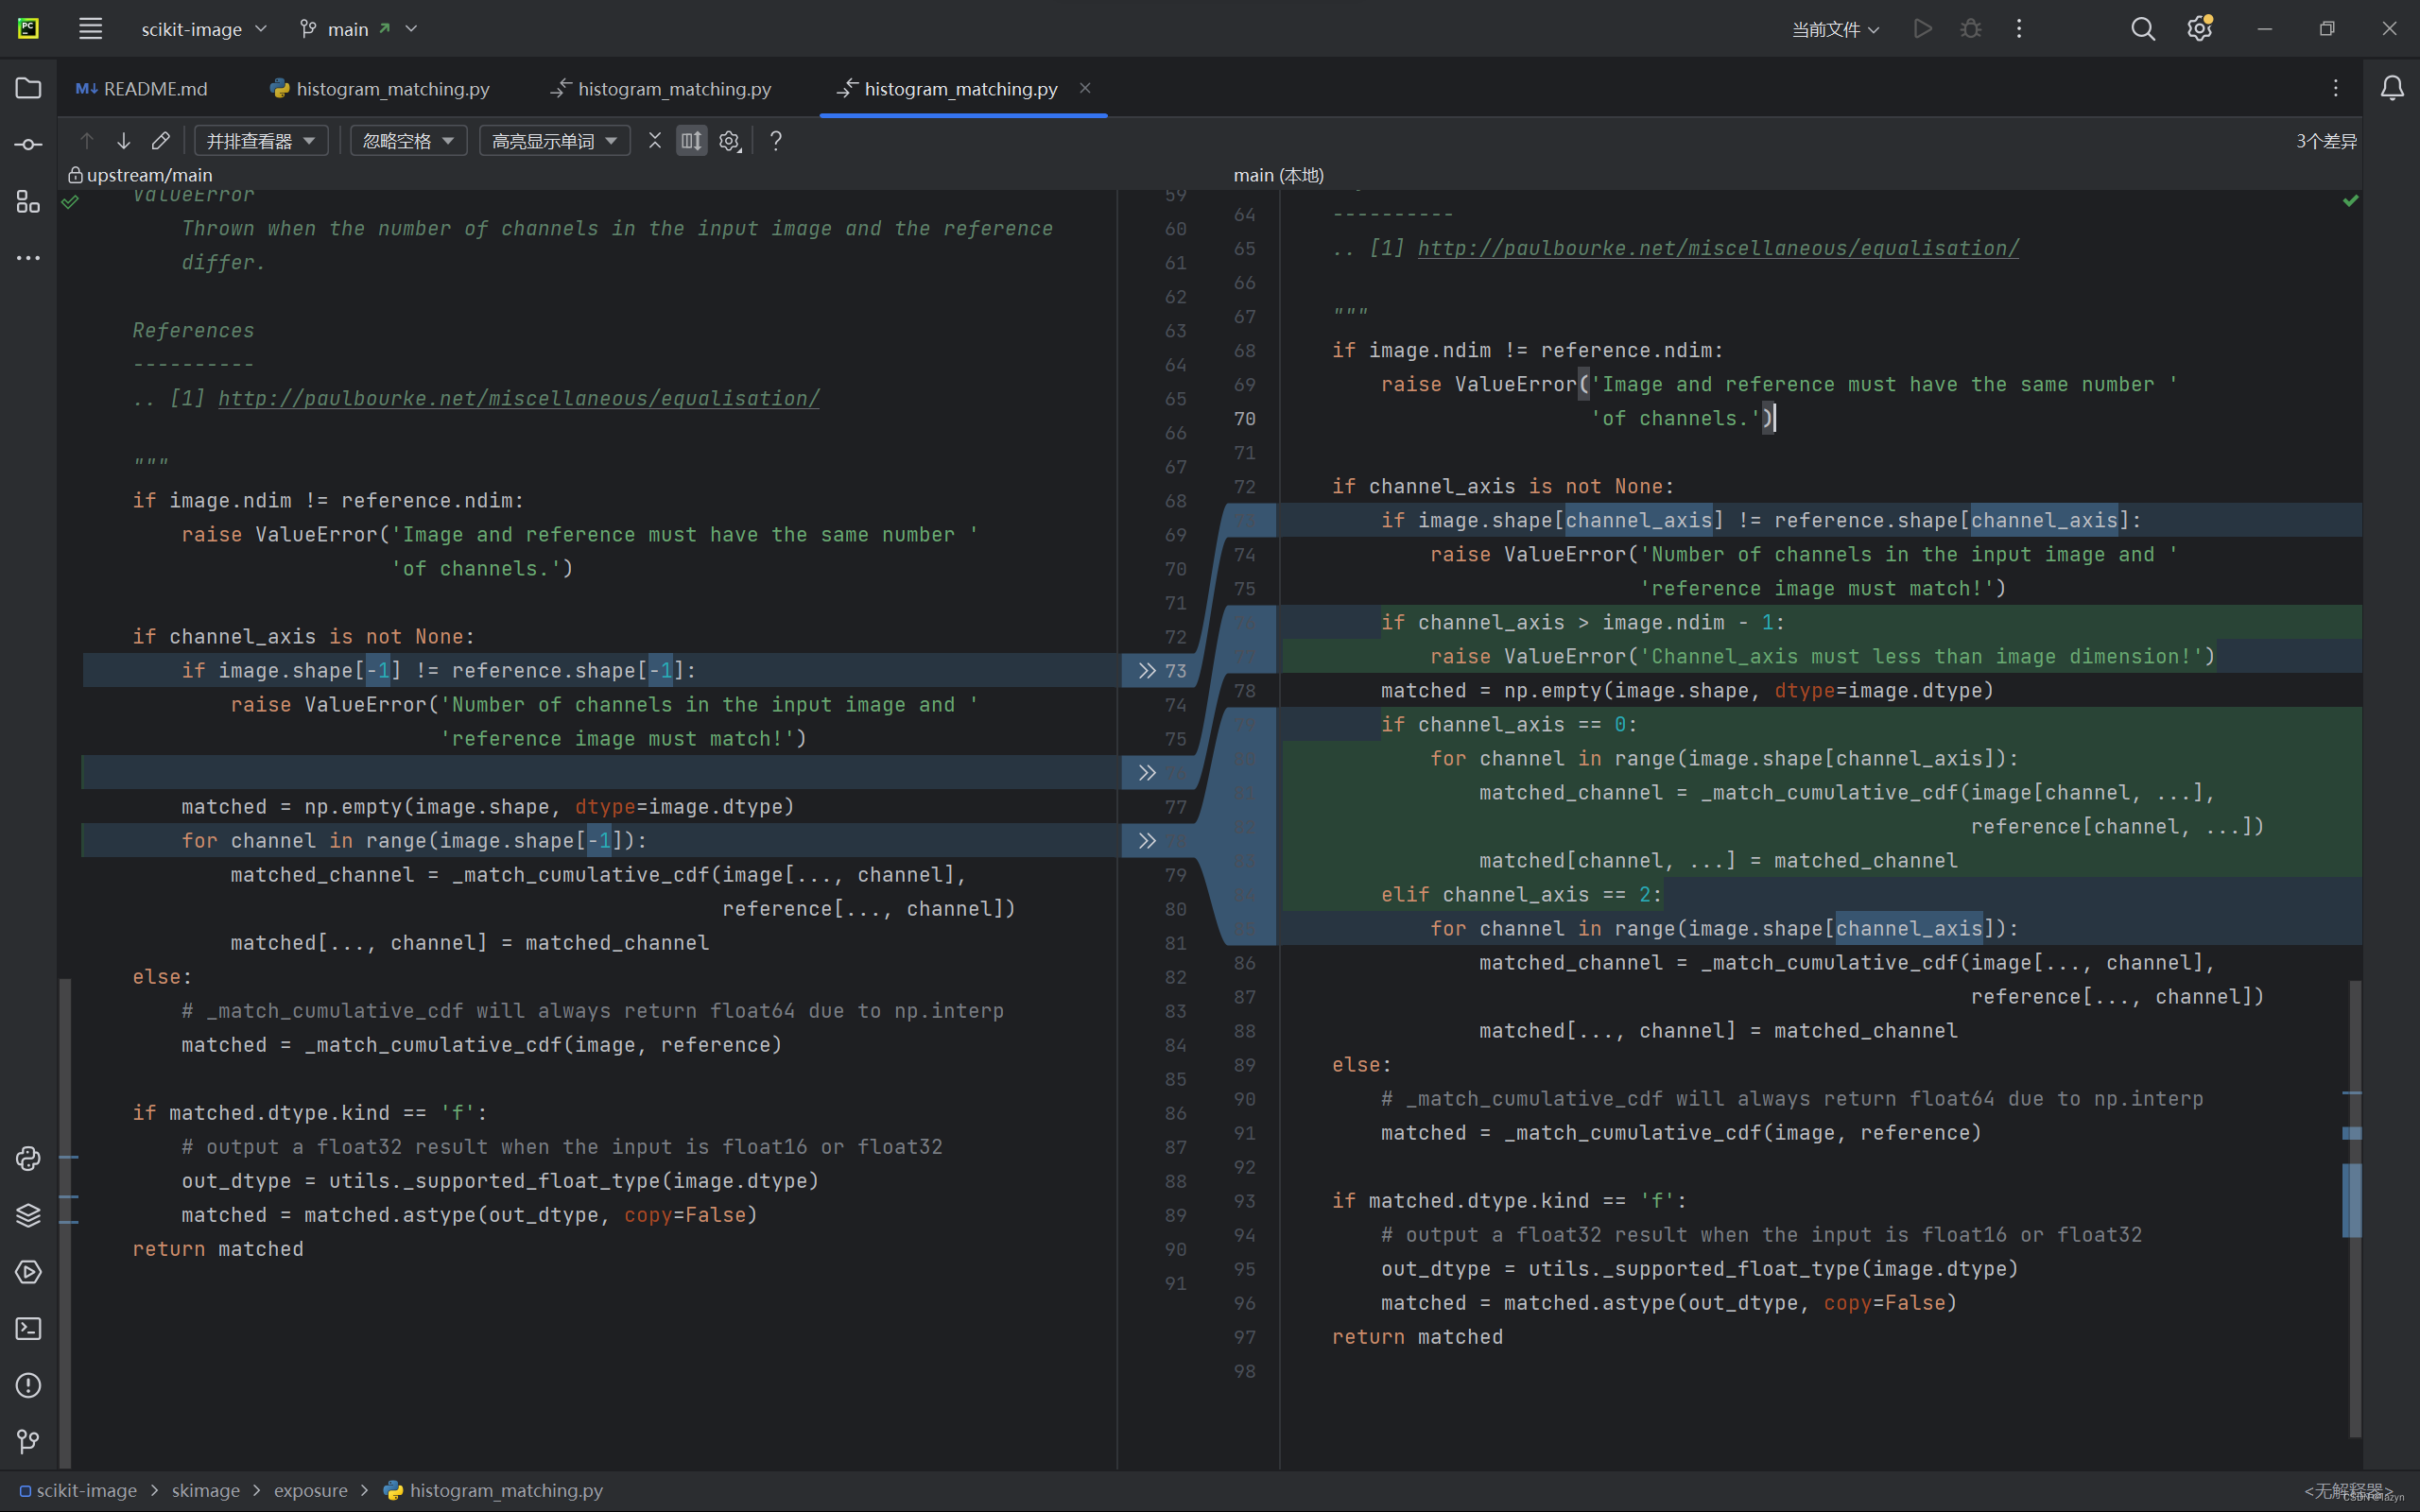The height and width of the screenshot is (1512, 2420).
Task: Open editor tabs options menu
Action: click(x=2336, y=88)
